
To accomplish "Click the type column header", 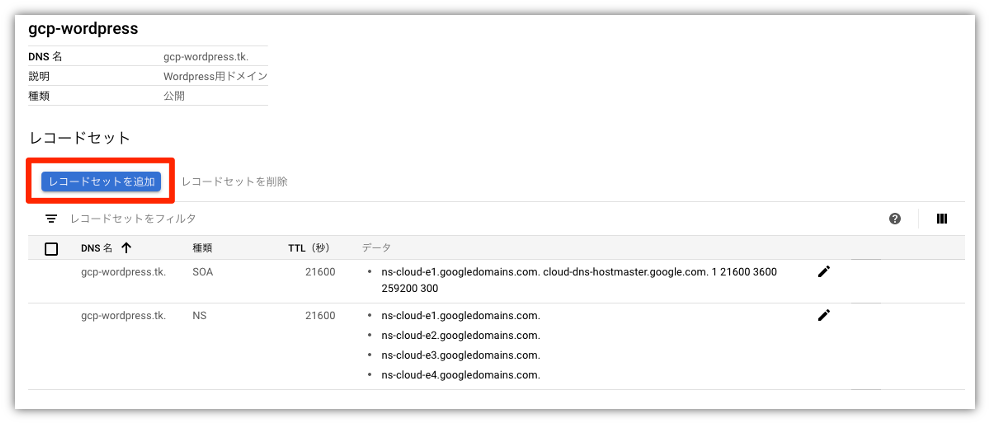I will (x=202, y=248).
